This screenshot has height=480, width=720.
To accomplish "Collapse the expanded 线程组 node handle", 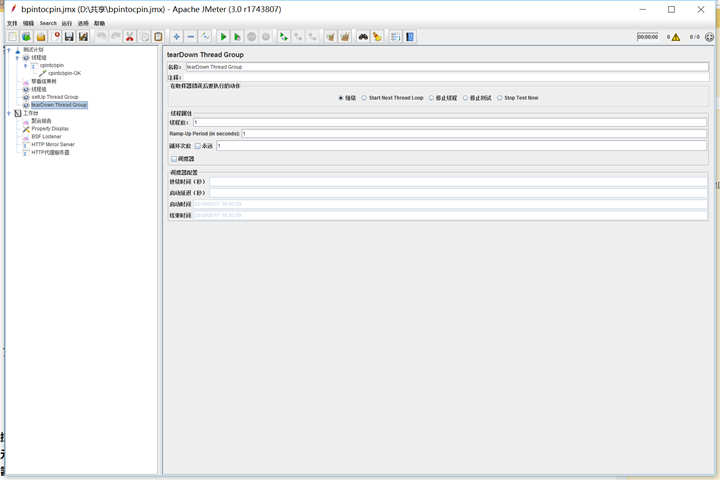I will (x=17, y=58).
